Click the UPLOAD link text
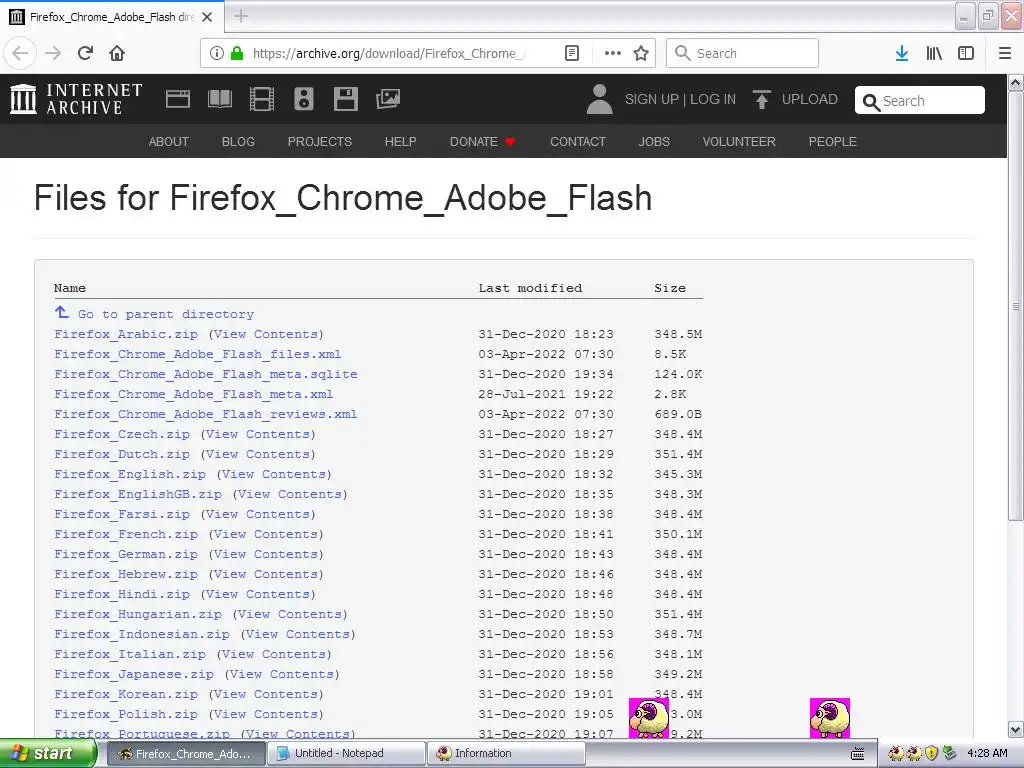This screenshot has width=1024, height=768. pyautogui.click(x=809, y=99)
